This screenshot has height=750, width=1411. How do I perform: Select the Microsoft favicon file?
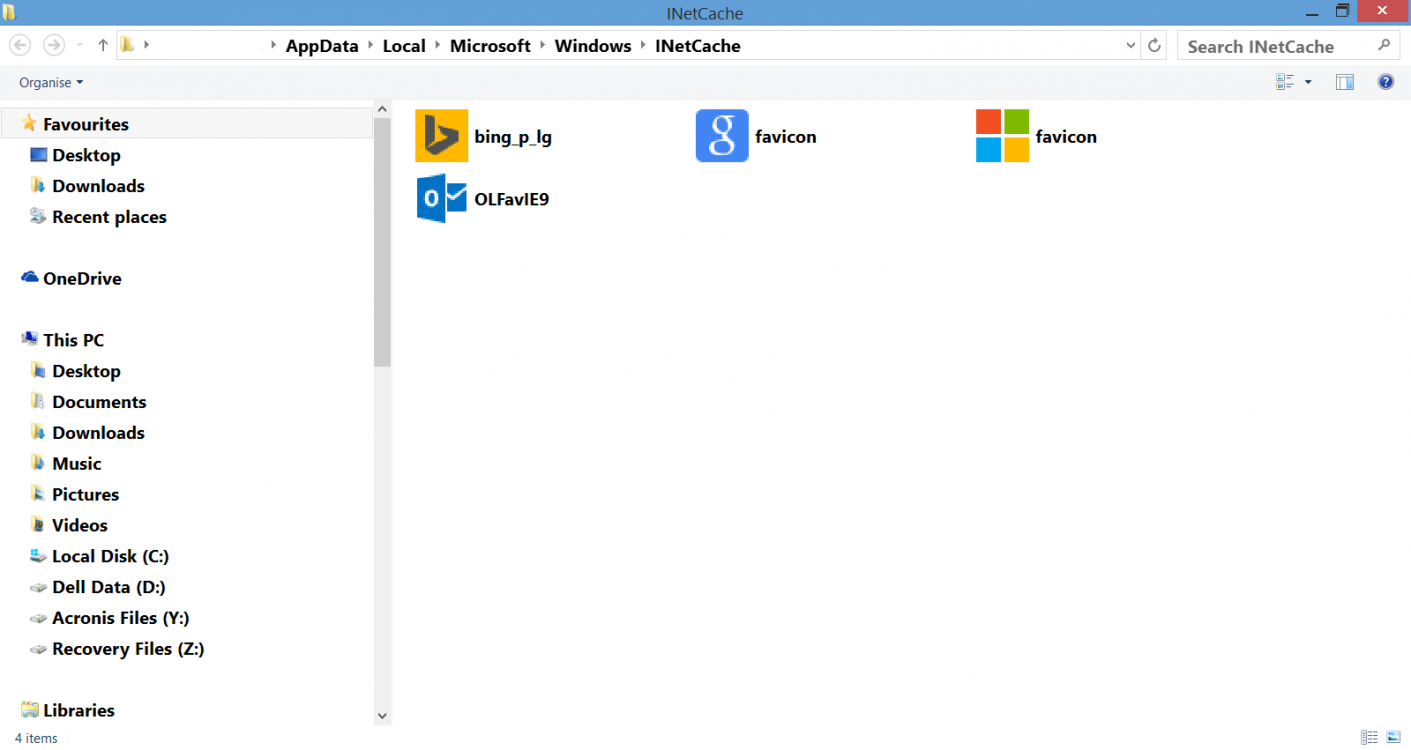tap(1002, 135)
